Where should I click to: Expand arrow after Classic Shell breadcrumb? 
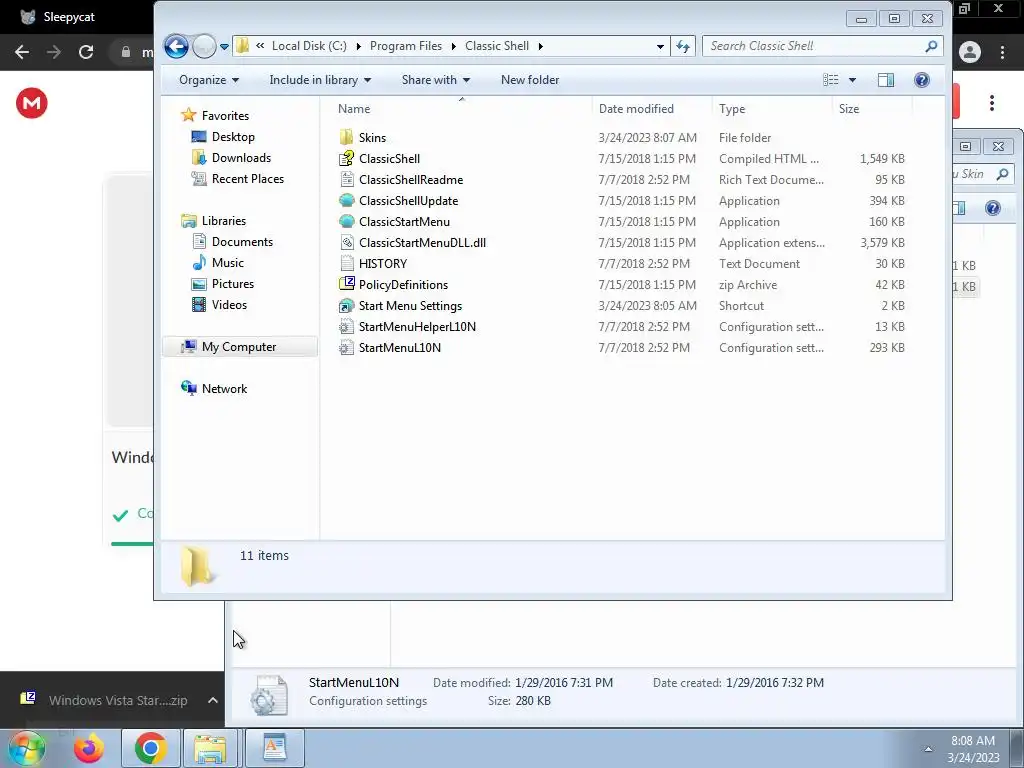click(540, 46)
